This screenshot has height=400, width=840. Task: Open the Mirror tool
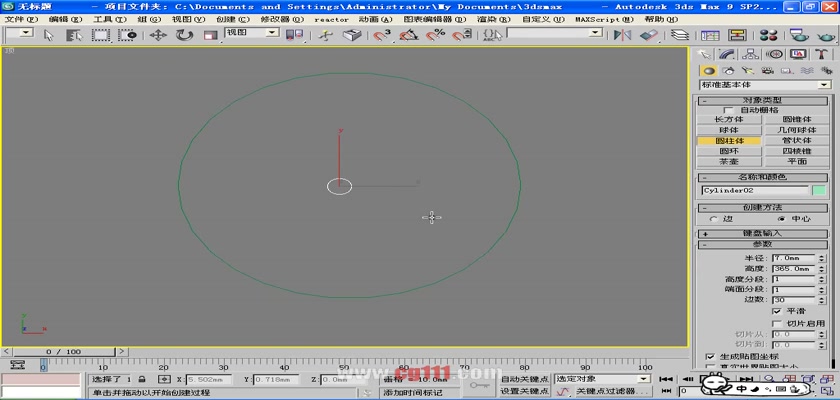622,35
